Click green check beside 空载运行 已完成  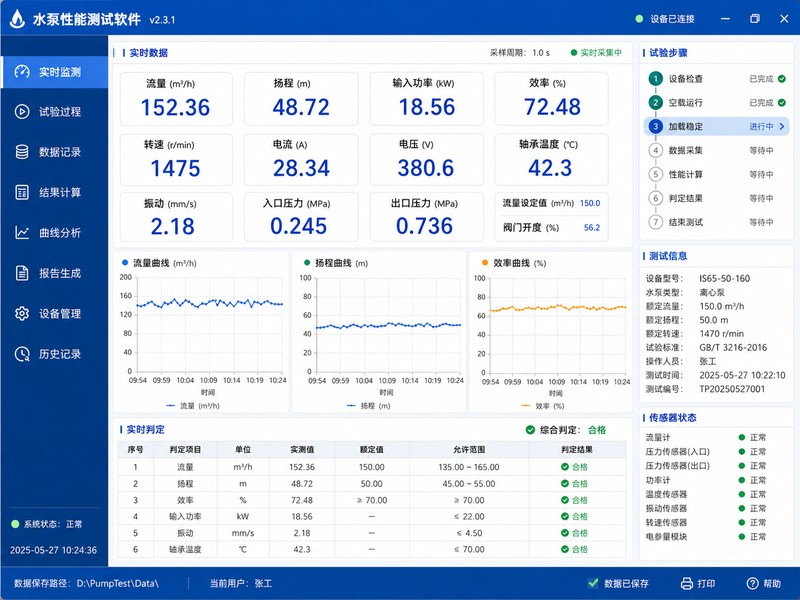point(782,103)
